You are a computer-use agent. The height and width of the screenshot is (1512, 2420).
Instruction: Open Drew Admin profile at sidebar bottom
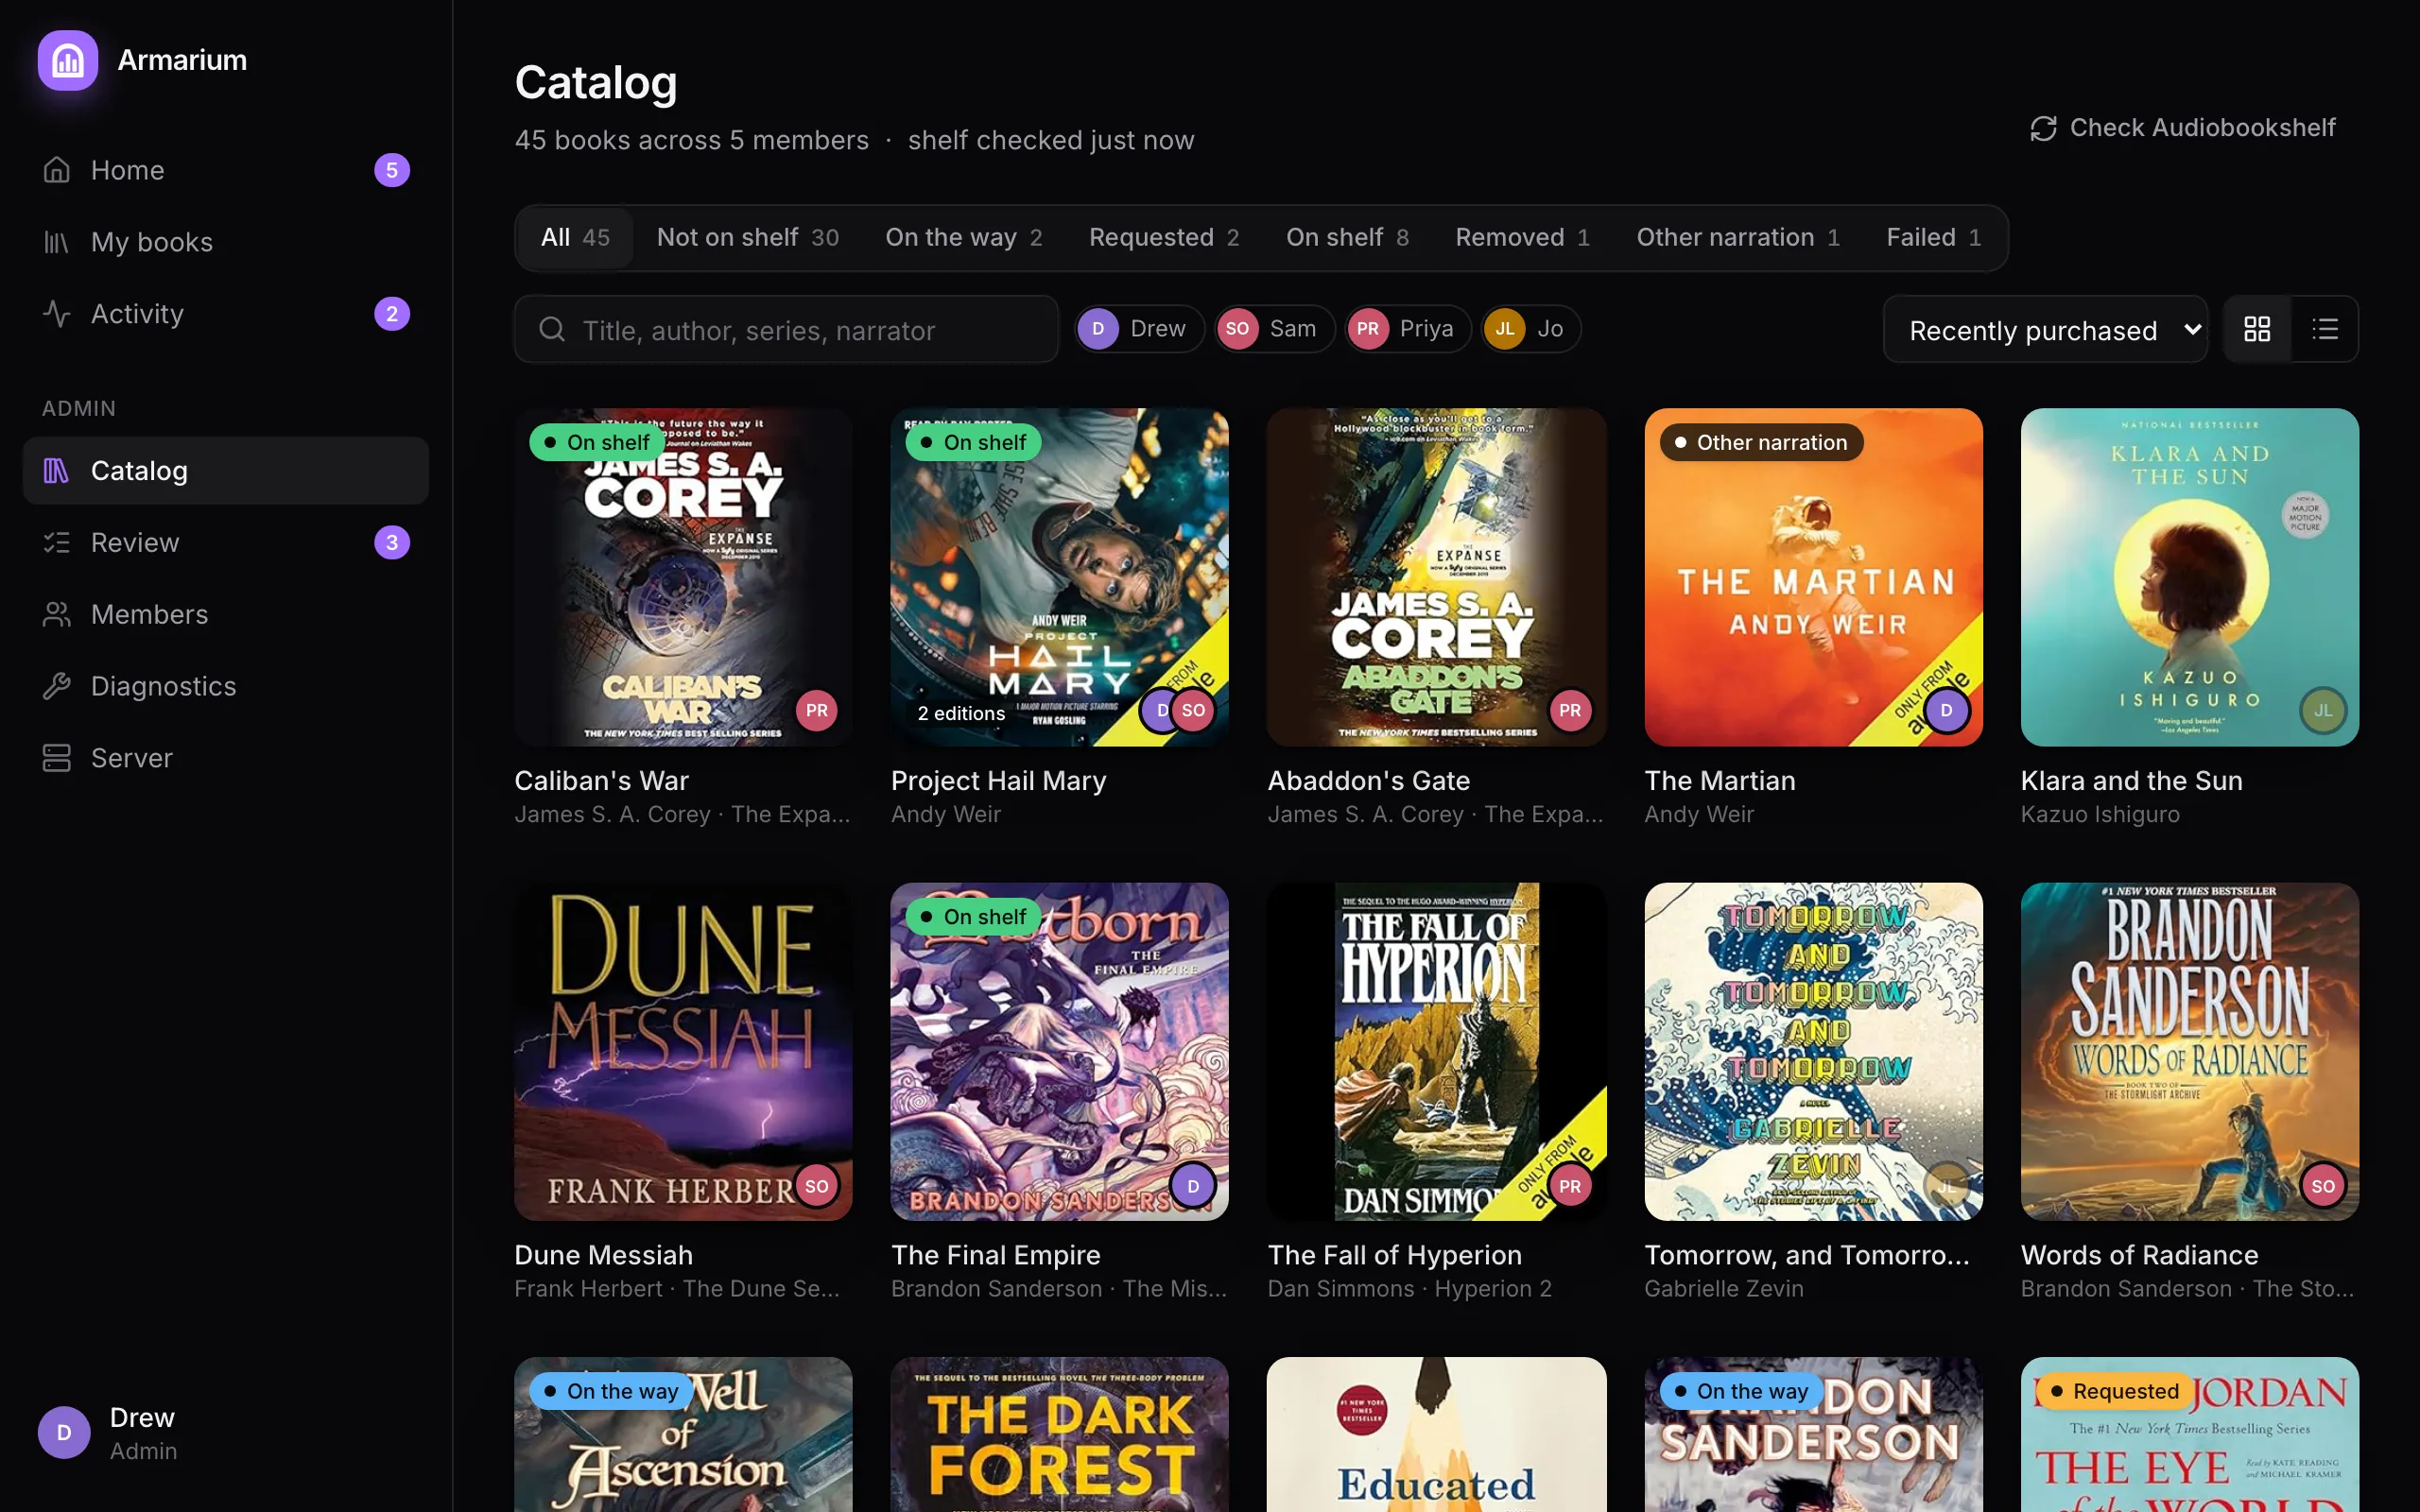[x=226, y=1432]
